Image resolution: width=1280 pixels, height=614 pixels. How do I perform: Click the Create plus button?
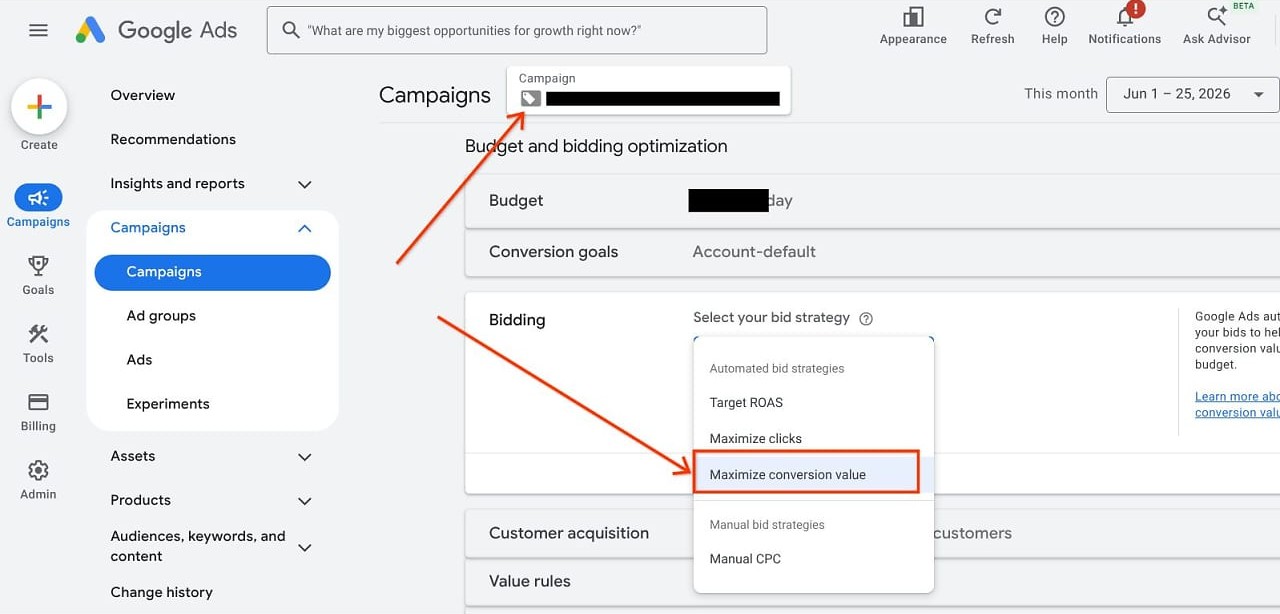39,108
